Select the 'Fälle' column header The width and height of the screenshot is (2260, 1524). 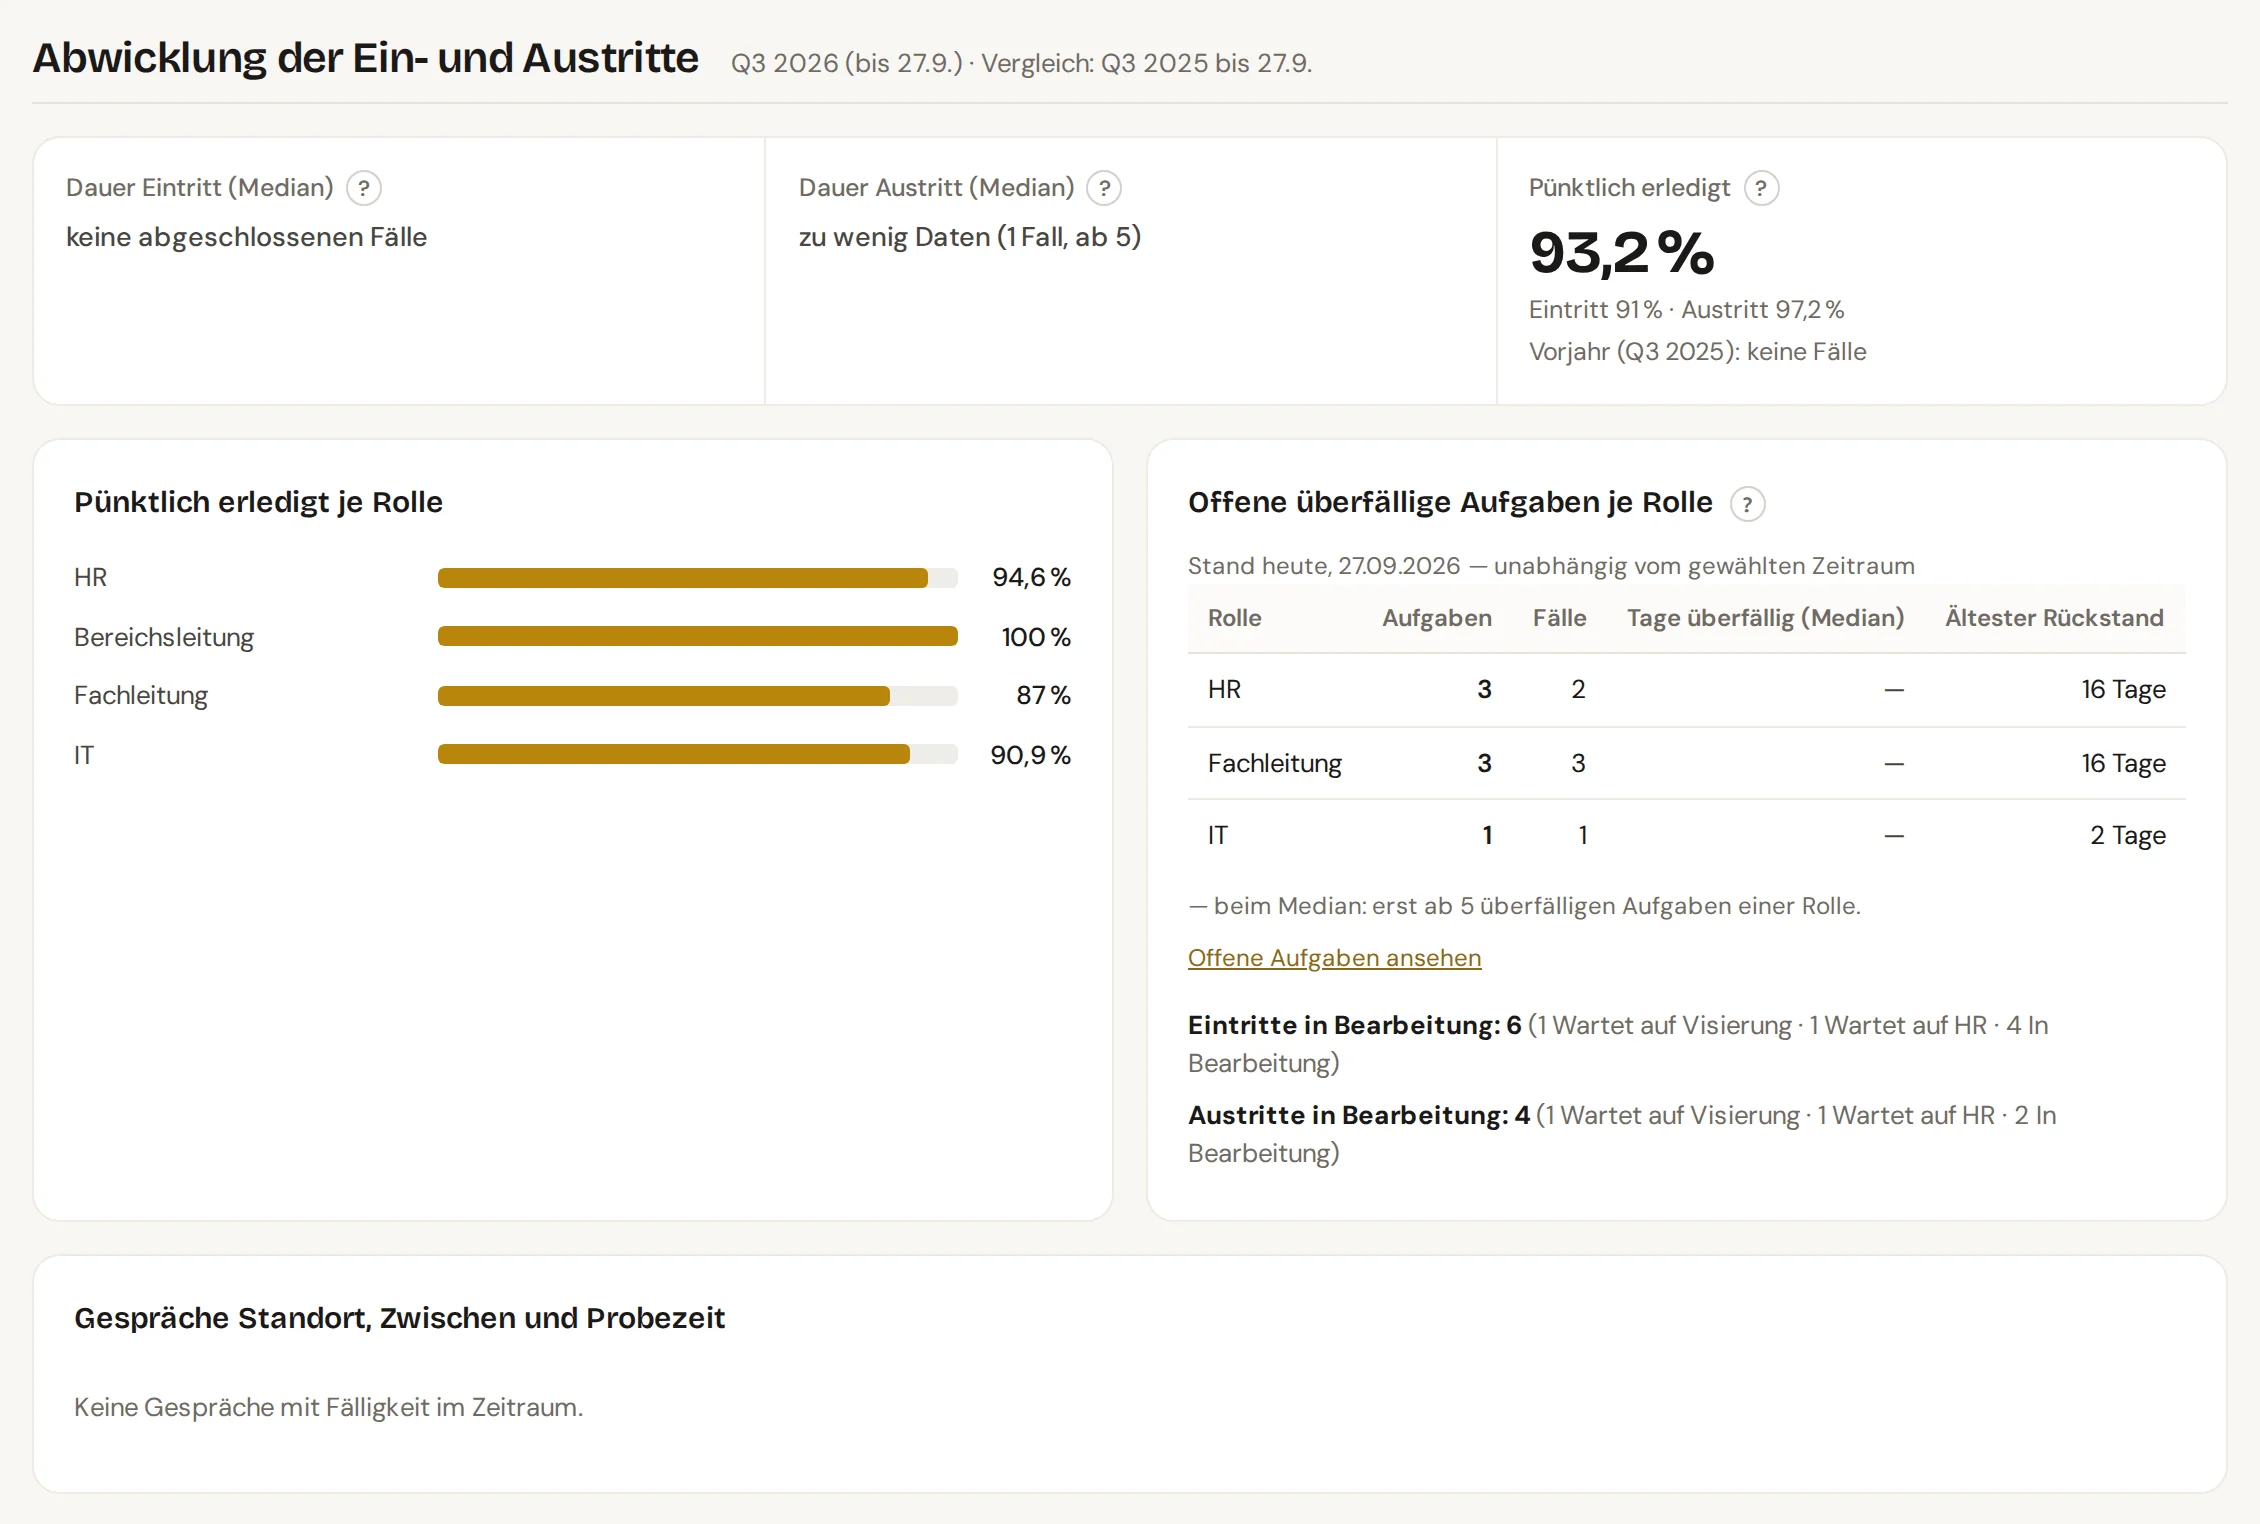(1559, 618)
